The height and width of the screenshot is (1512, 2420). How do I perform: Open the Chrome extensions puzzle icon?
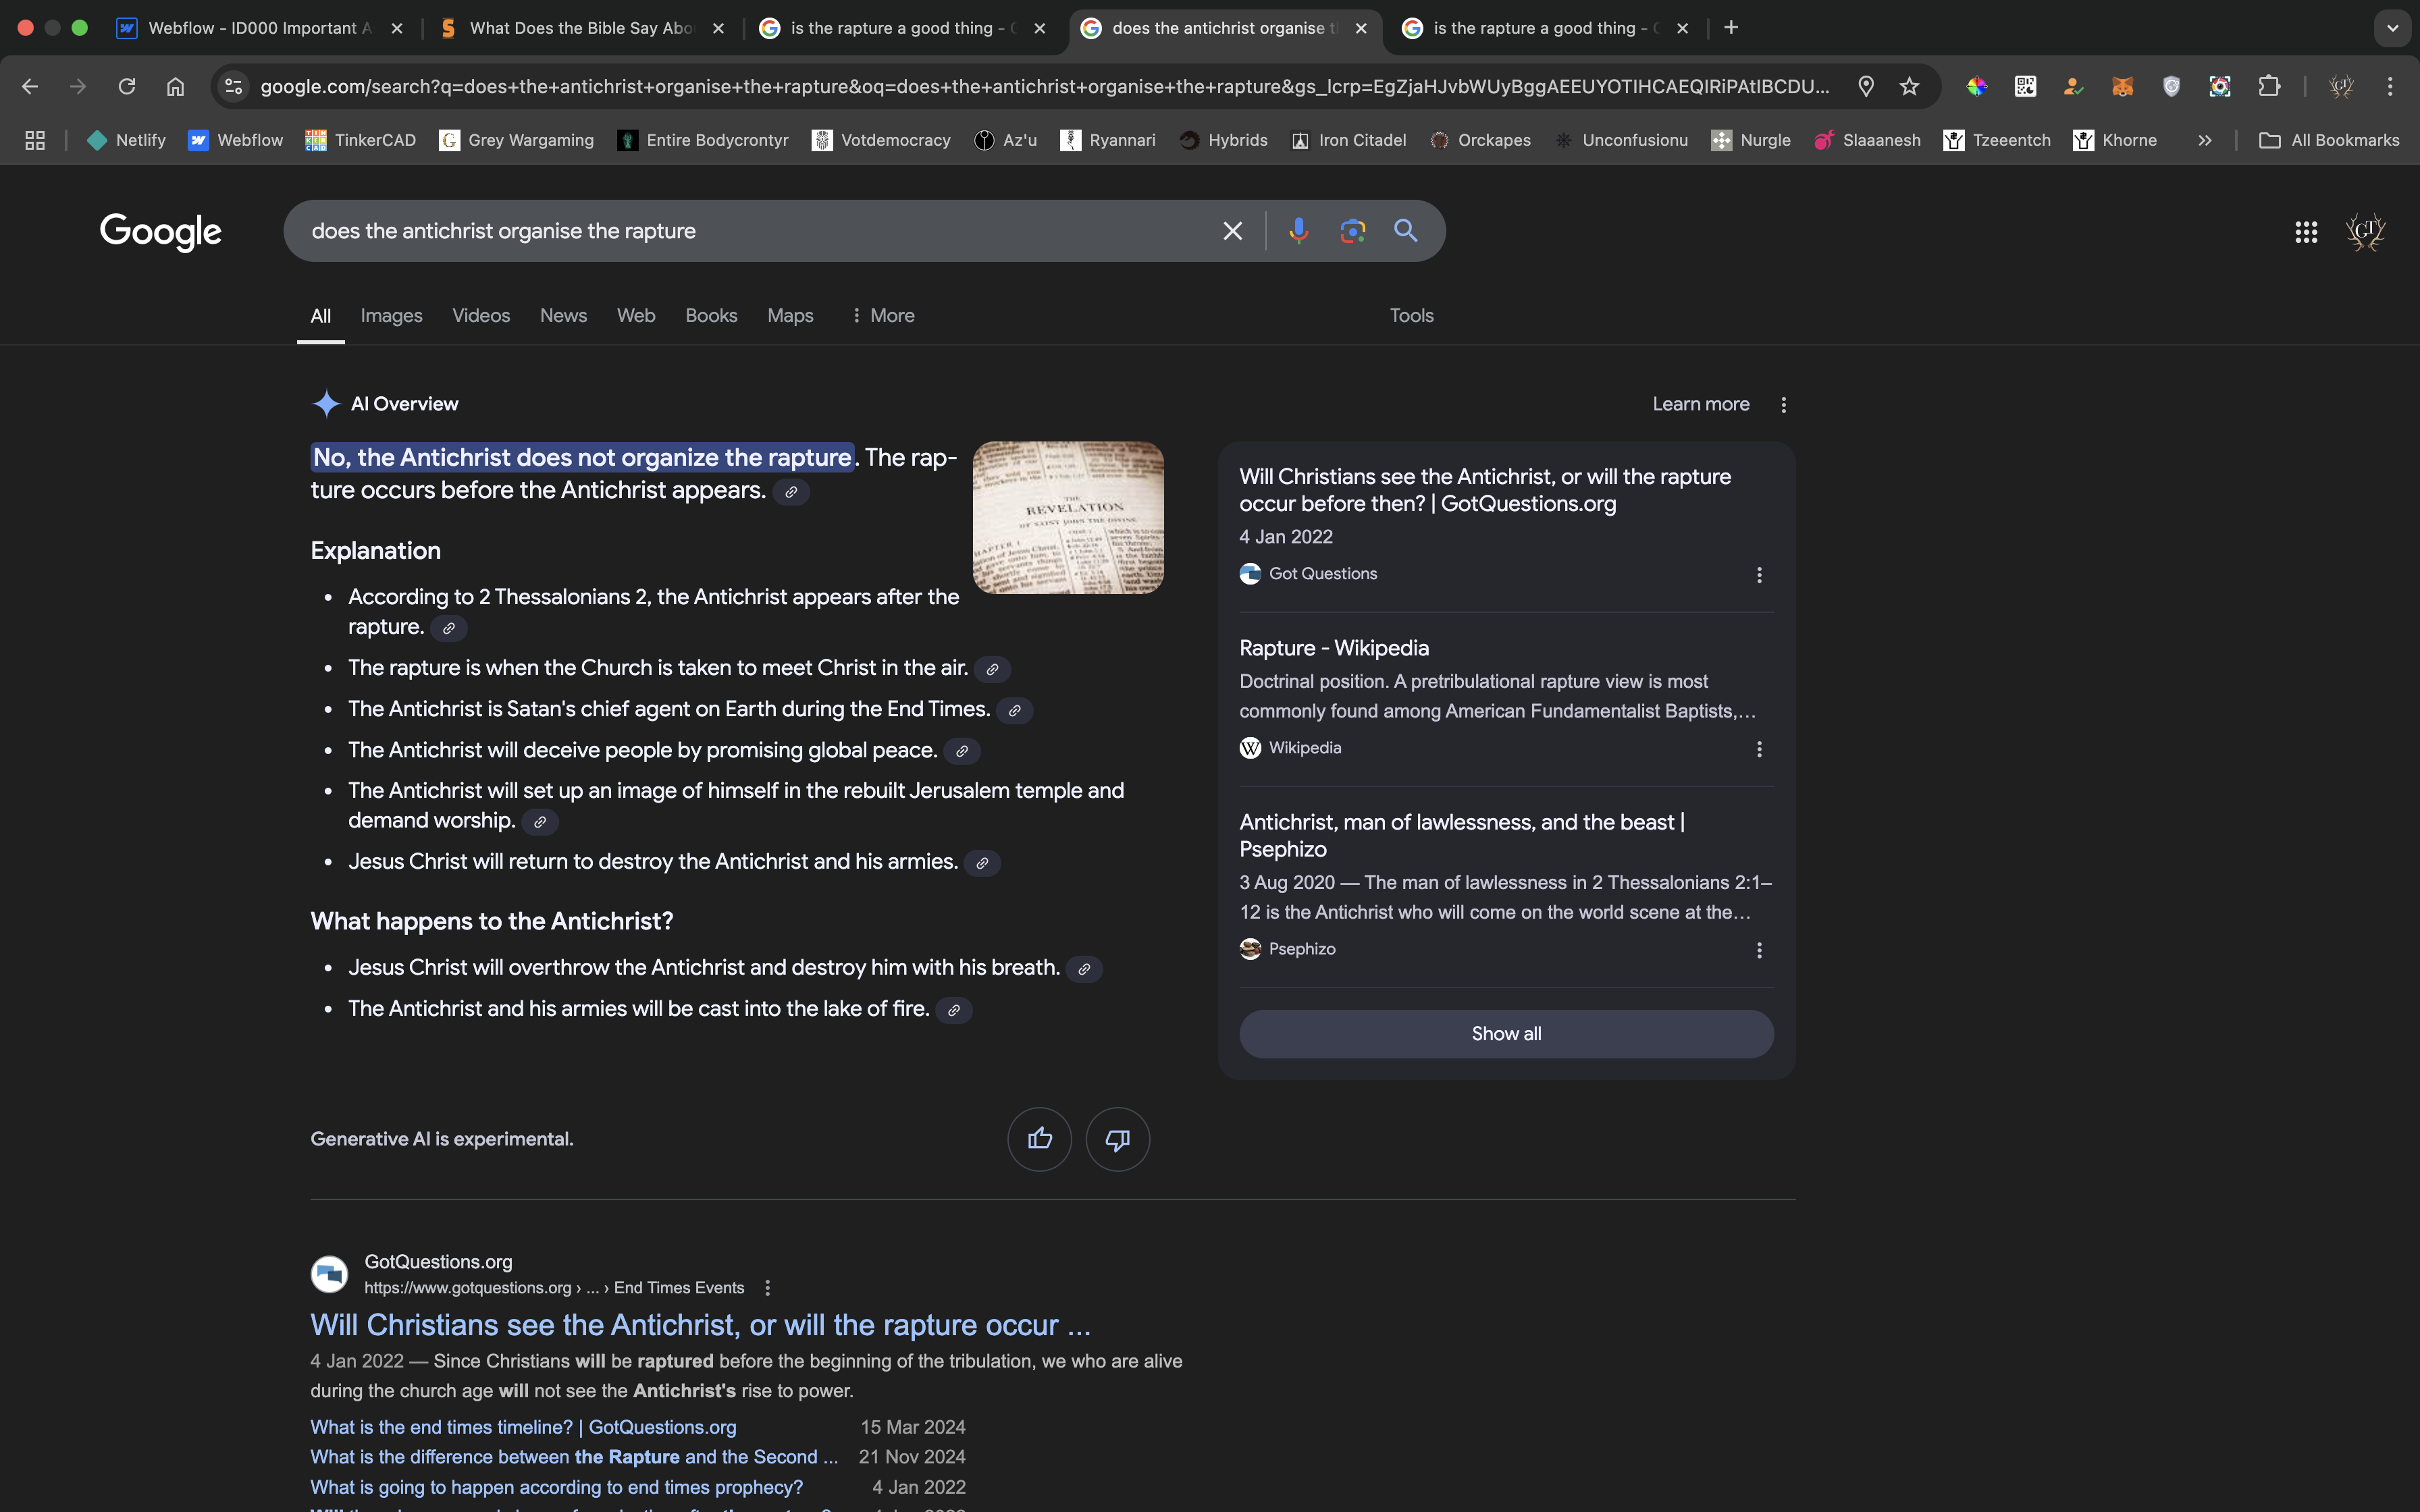pyautogui.click(x=2269, y=86)
